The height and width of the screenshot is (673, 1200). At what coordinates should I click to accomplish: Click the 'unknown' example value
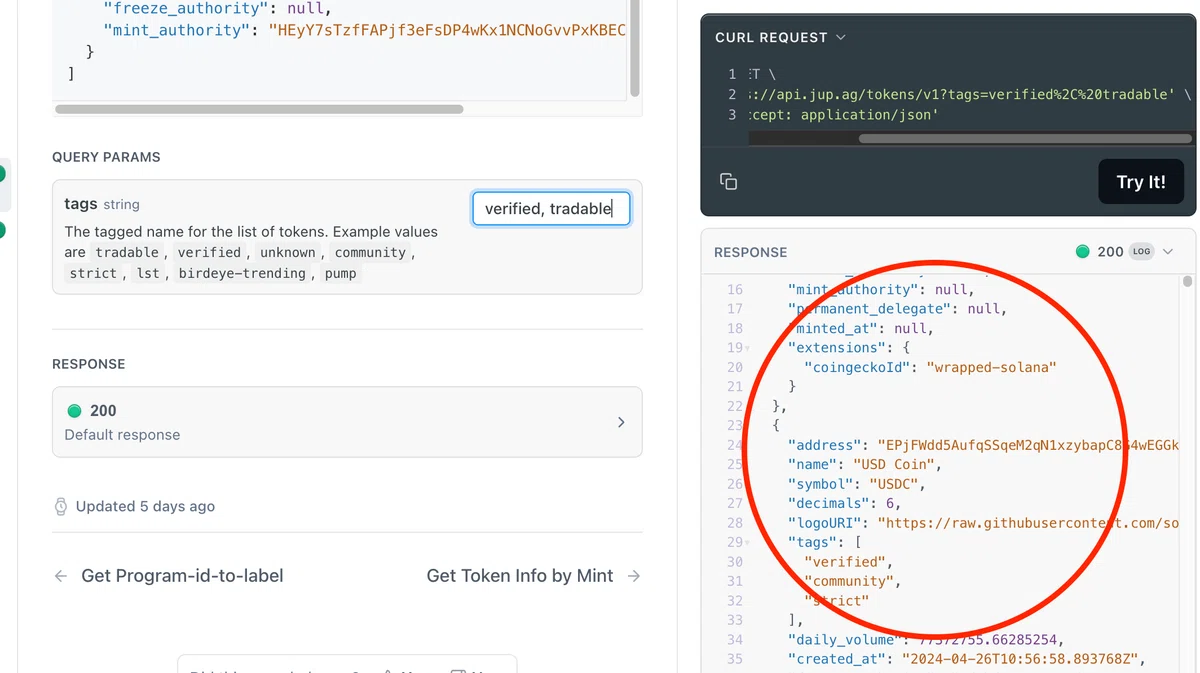tap(288, 253)
